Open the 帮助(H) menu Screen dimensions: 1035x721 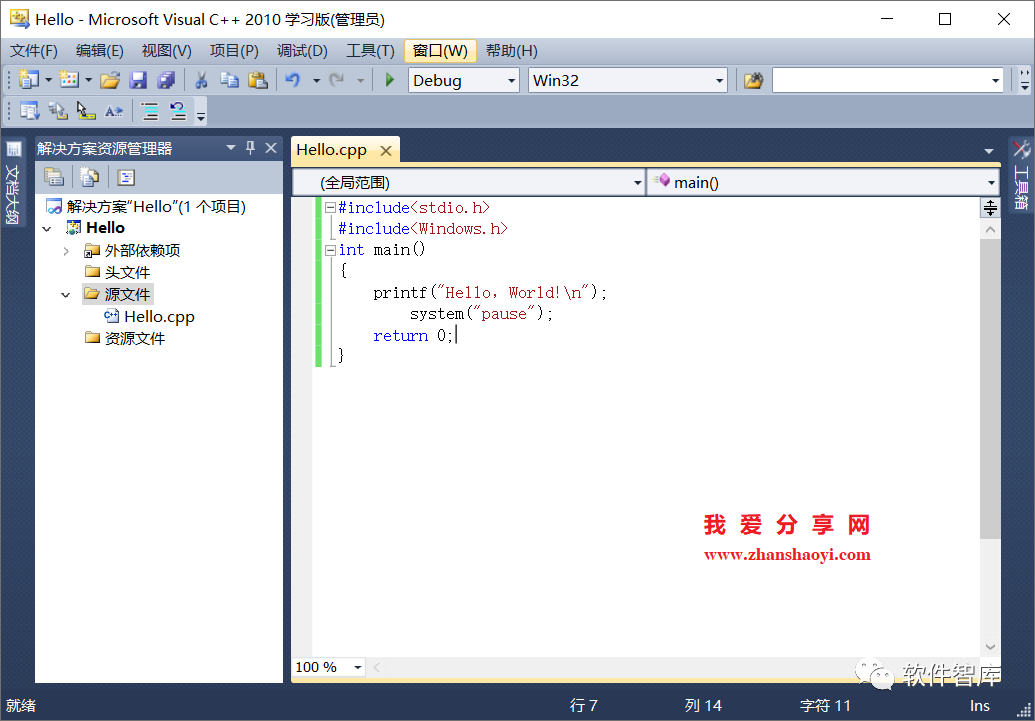coord(512,51)
